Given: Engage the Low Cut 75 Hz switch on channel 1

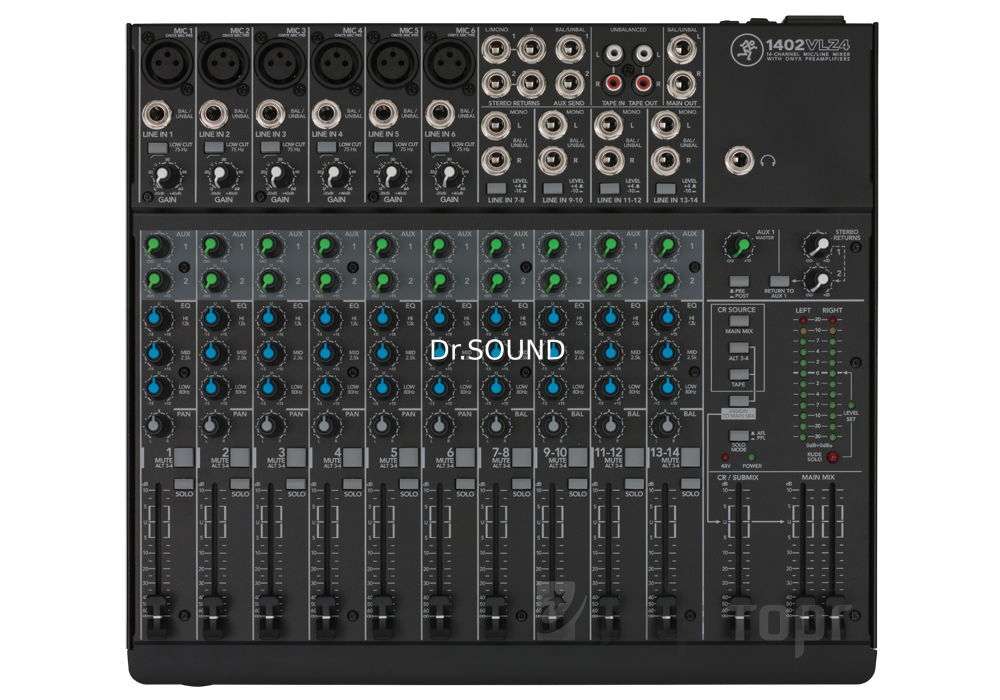Looking at the screenshot, I should (x=157, y=147).
